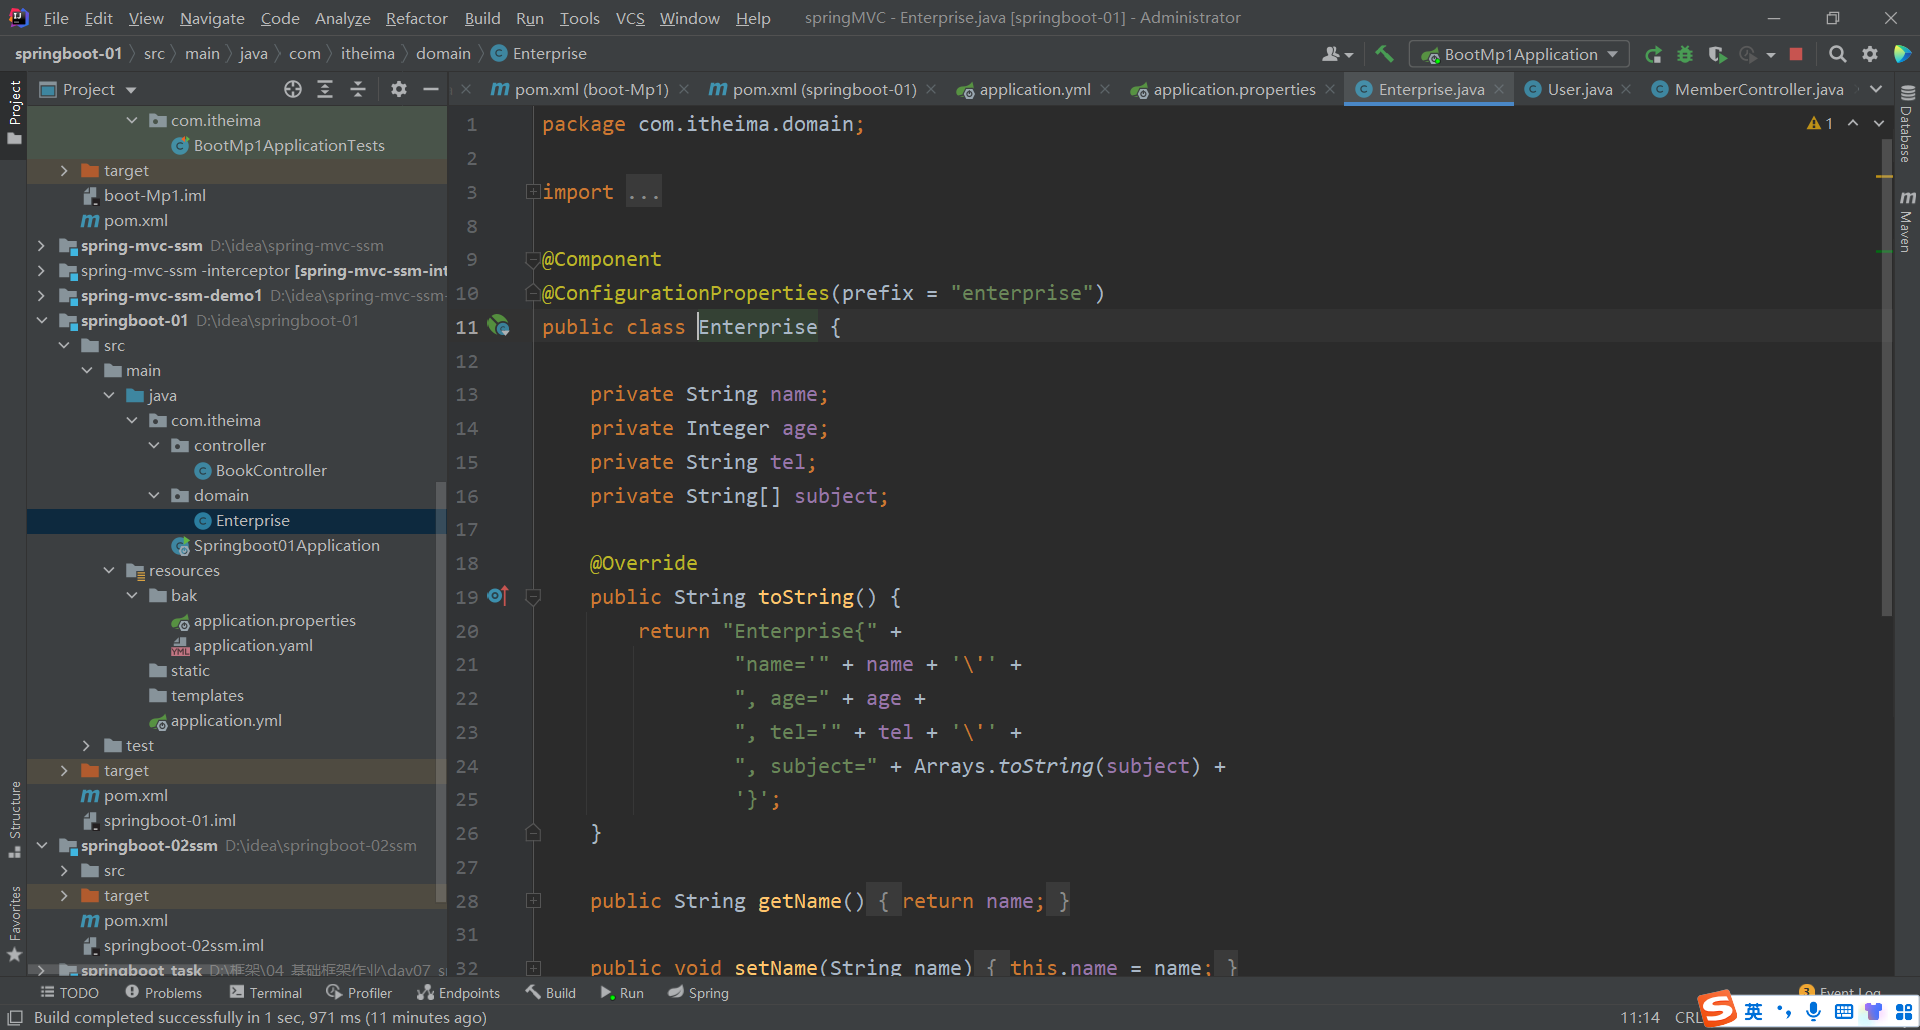Open the VCS menu

(630, 18)
